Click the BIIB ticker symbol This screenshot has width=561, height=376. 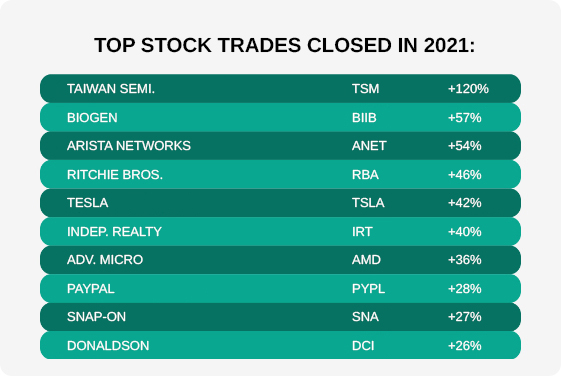[x=364, y=118]
